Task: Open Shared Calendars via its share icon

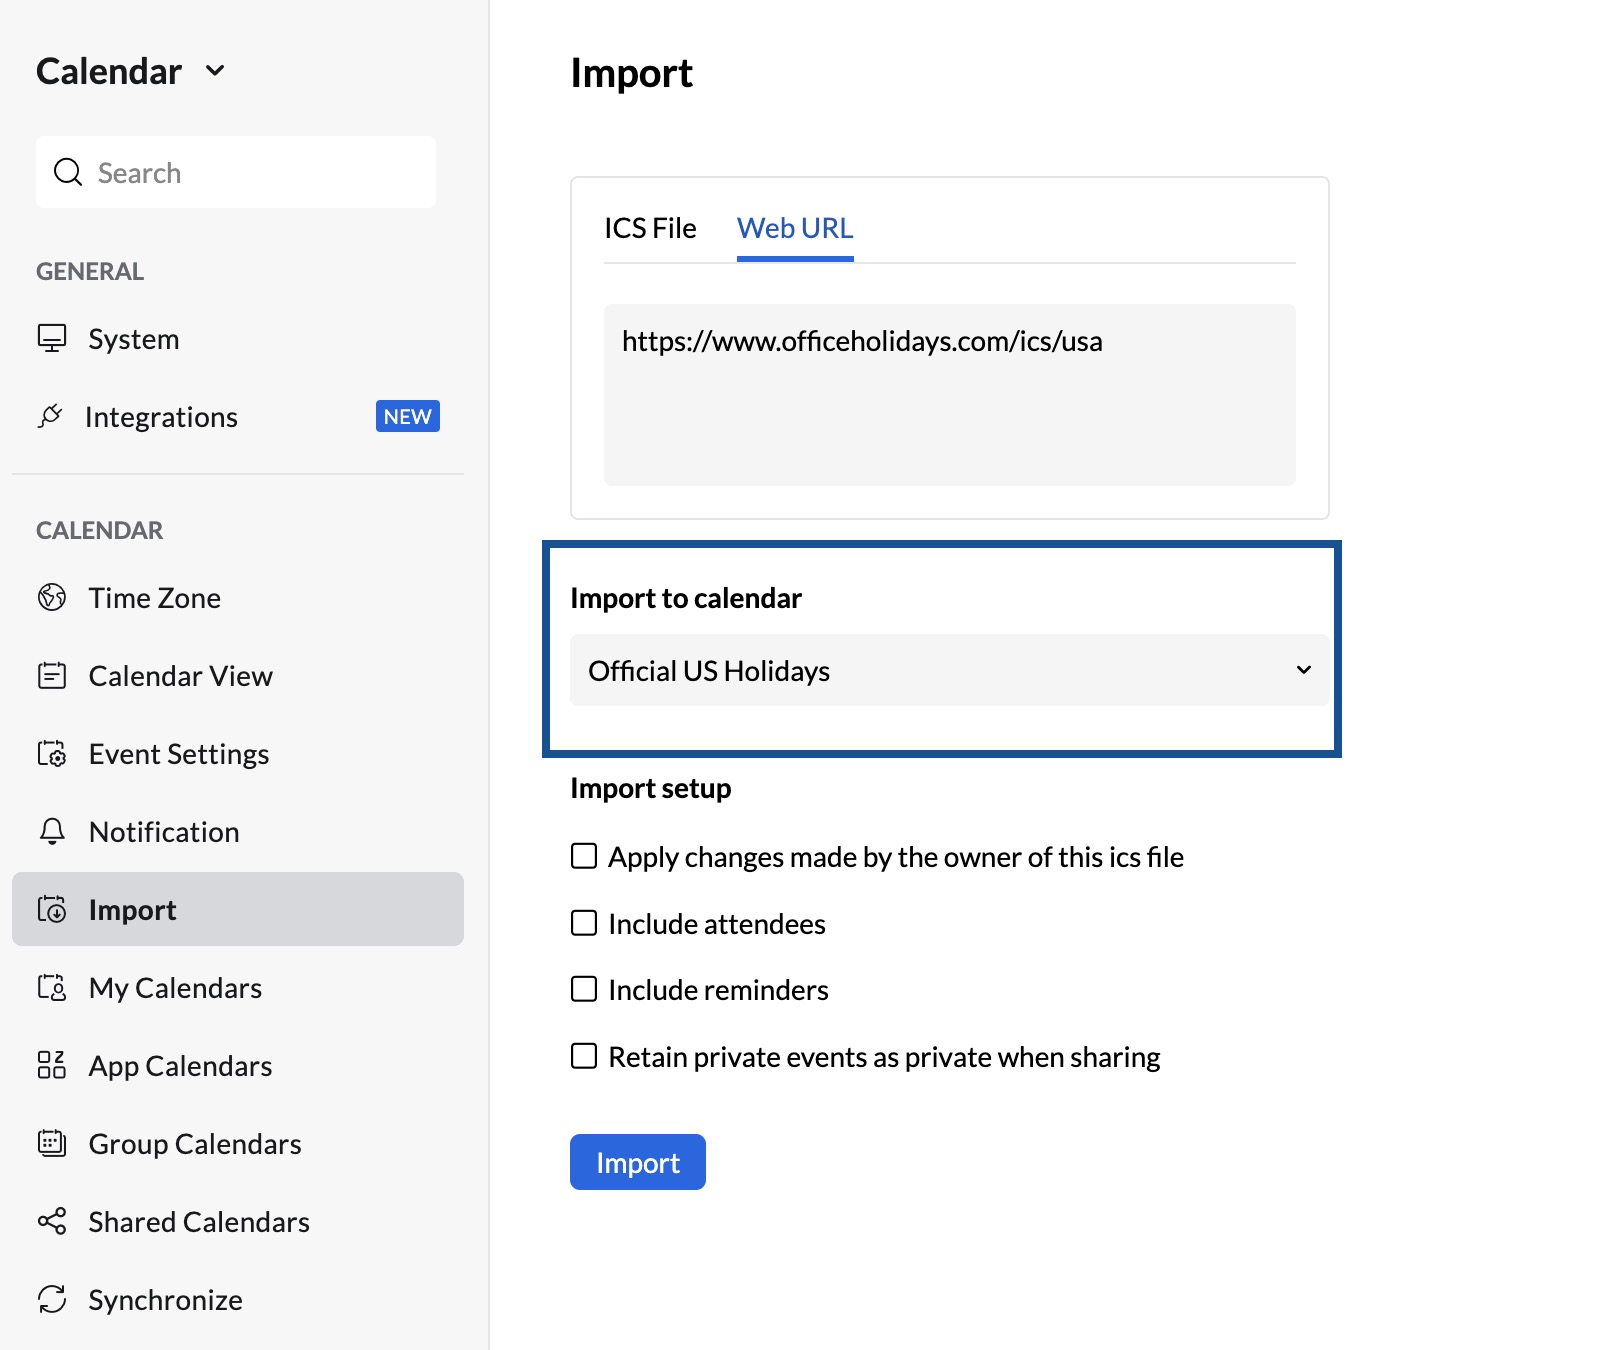Action: [x=53, y=1221]
